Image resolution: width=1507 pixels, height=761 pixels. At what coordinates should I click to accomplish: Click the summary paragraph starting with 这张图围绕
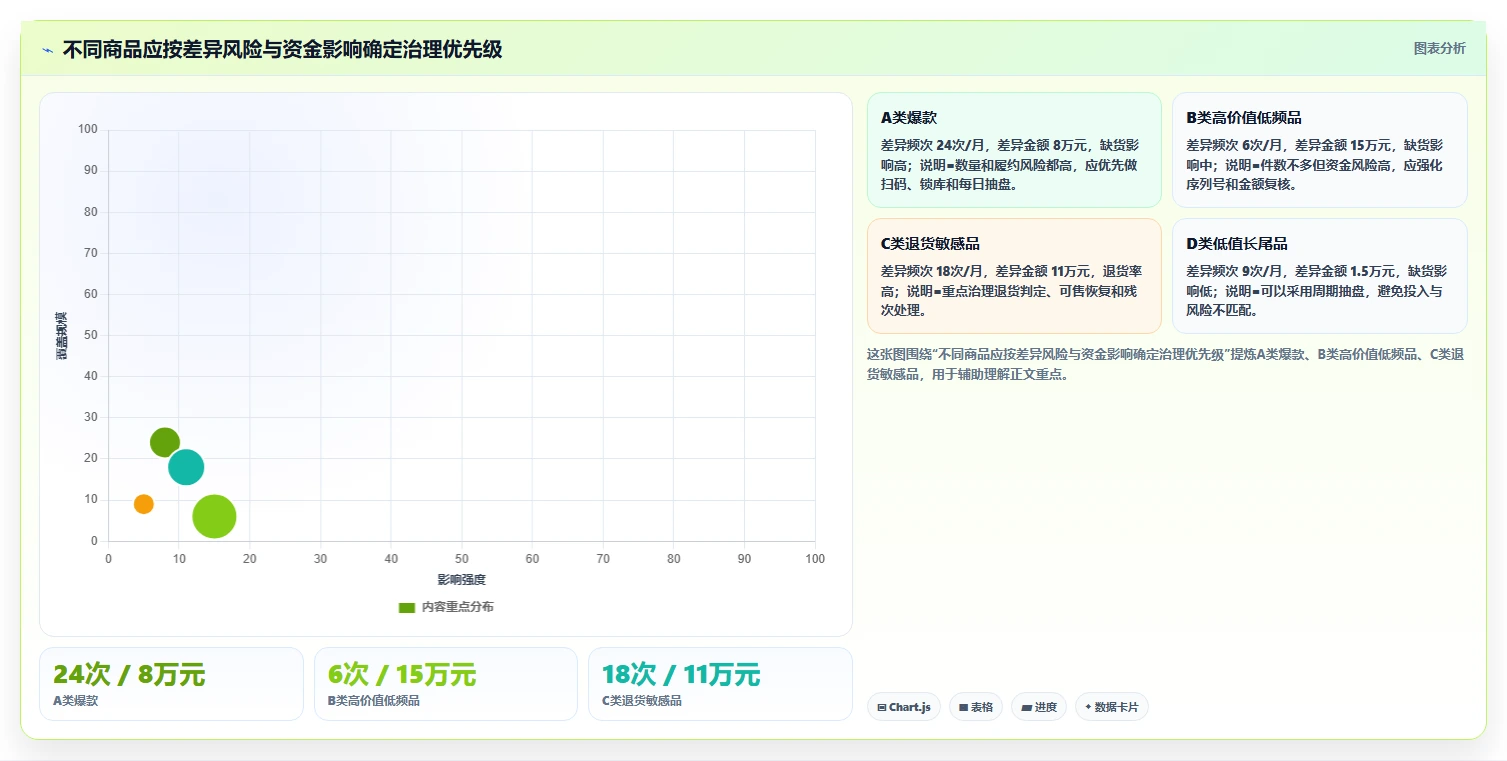(1166, 364)
